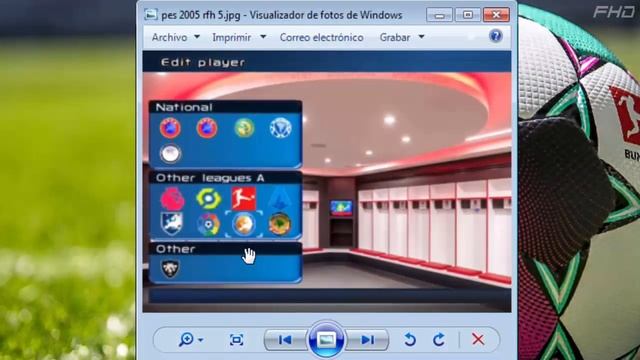
Task: Go to the next photo
Action: tap(367, 340)
